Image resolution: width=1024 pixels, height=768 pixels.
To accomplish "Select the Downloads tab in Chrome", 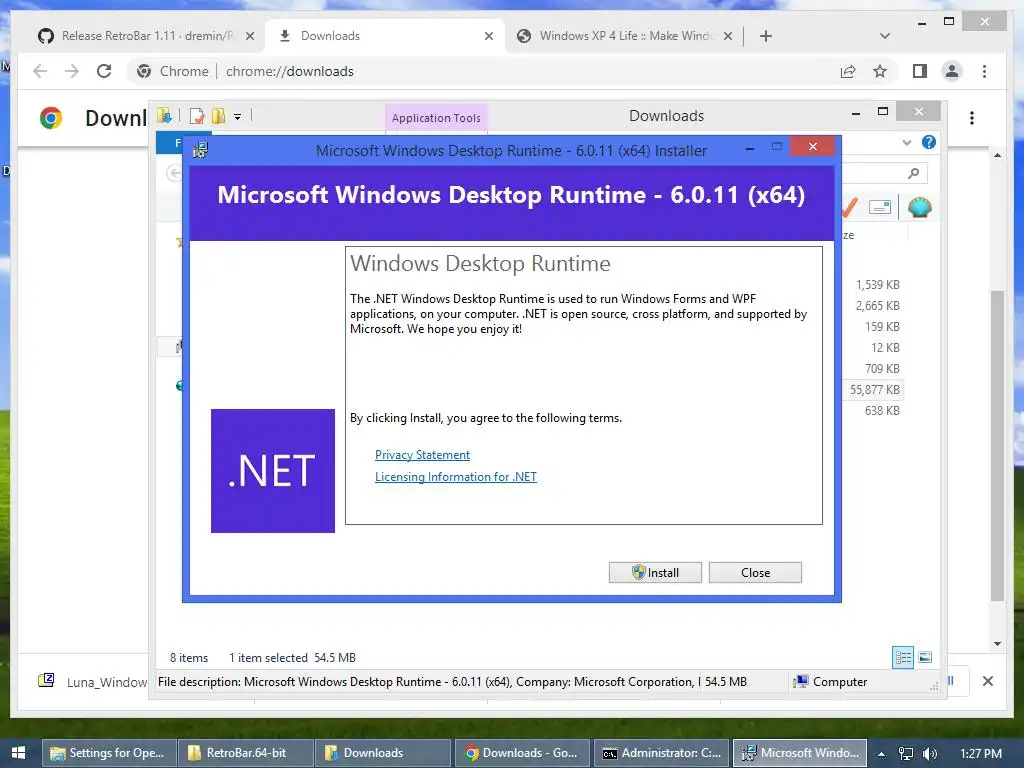I will 385,36.
